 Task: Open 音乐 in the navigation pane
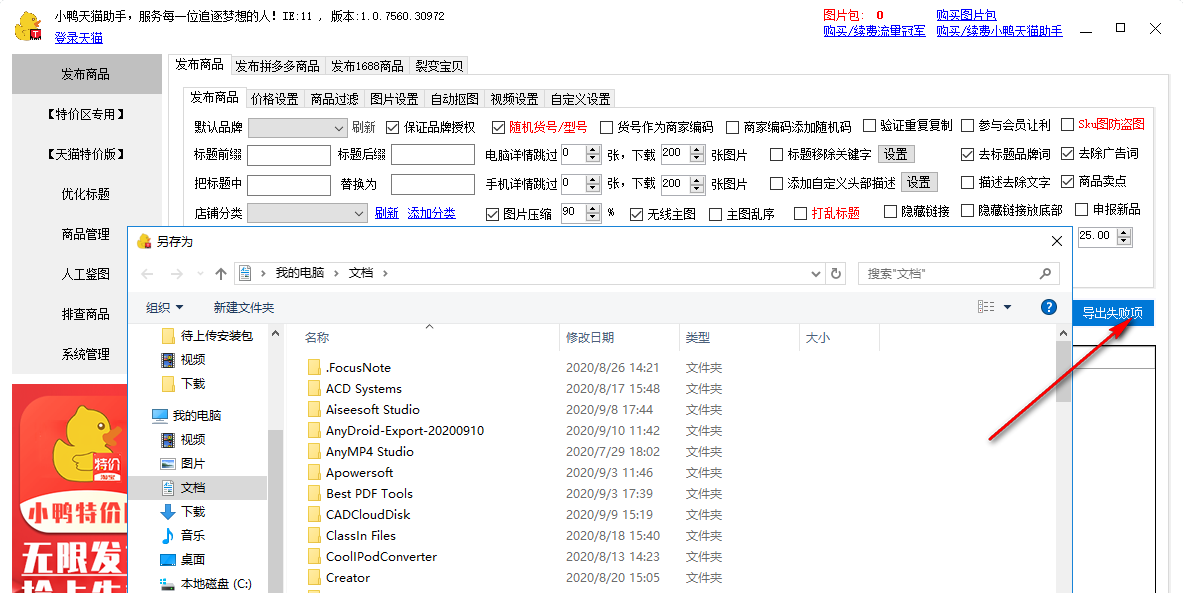point(192,536)
